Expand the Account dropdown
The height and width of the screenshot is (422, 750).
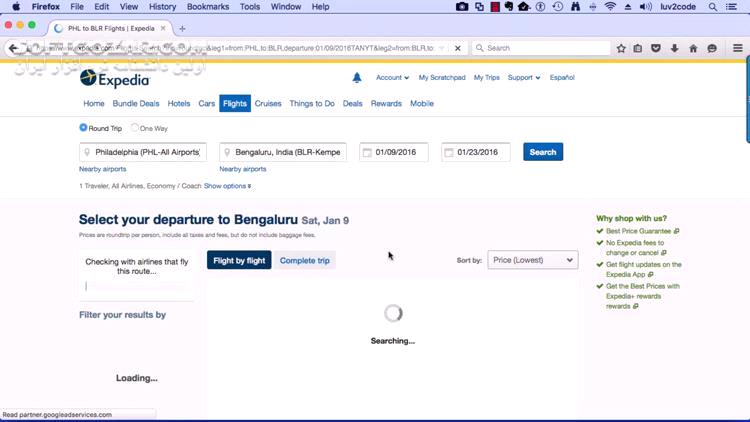coord(392,78)
